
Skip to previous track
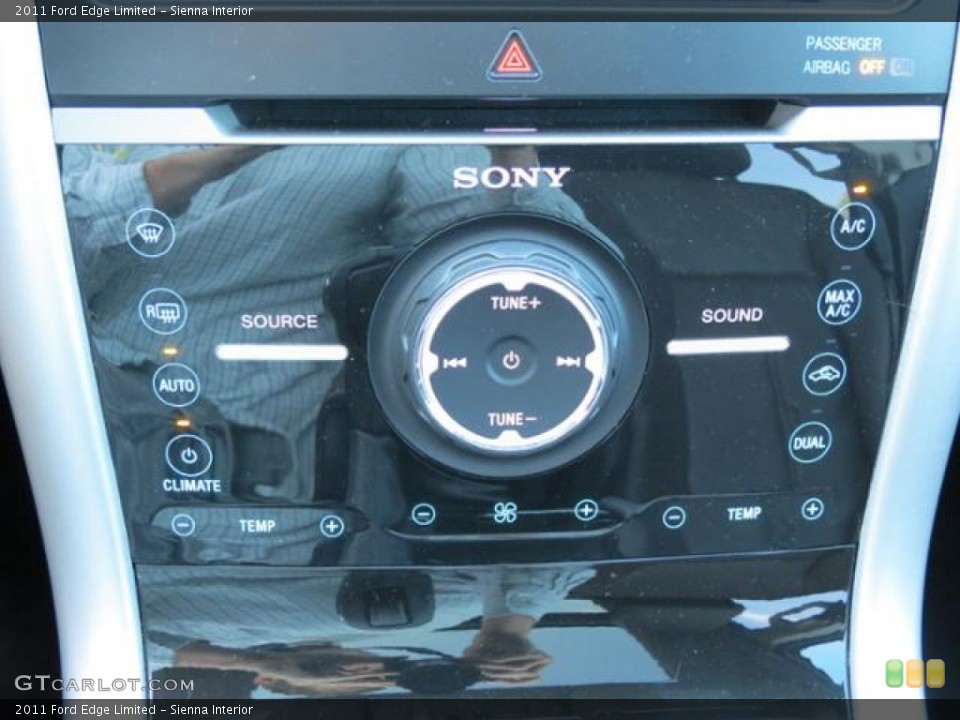tap(454, 363)
